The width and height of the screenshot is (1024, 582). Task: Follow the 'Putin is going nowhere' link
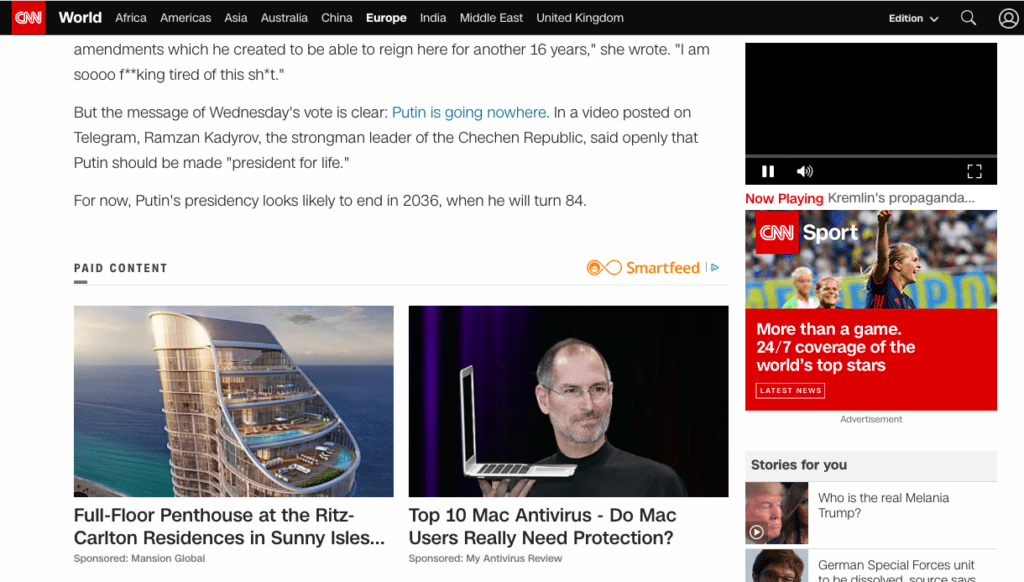[x=469, y=112]
